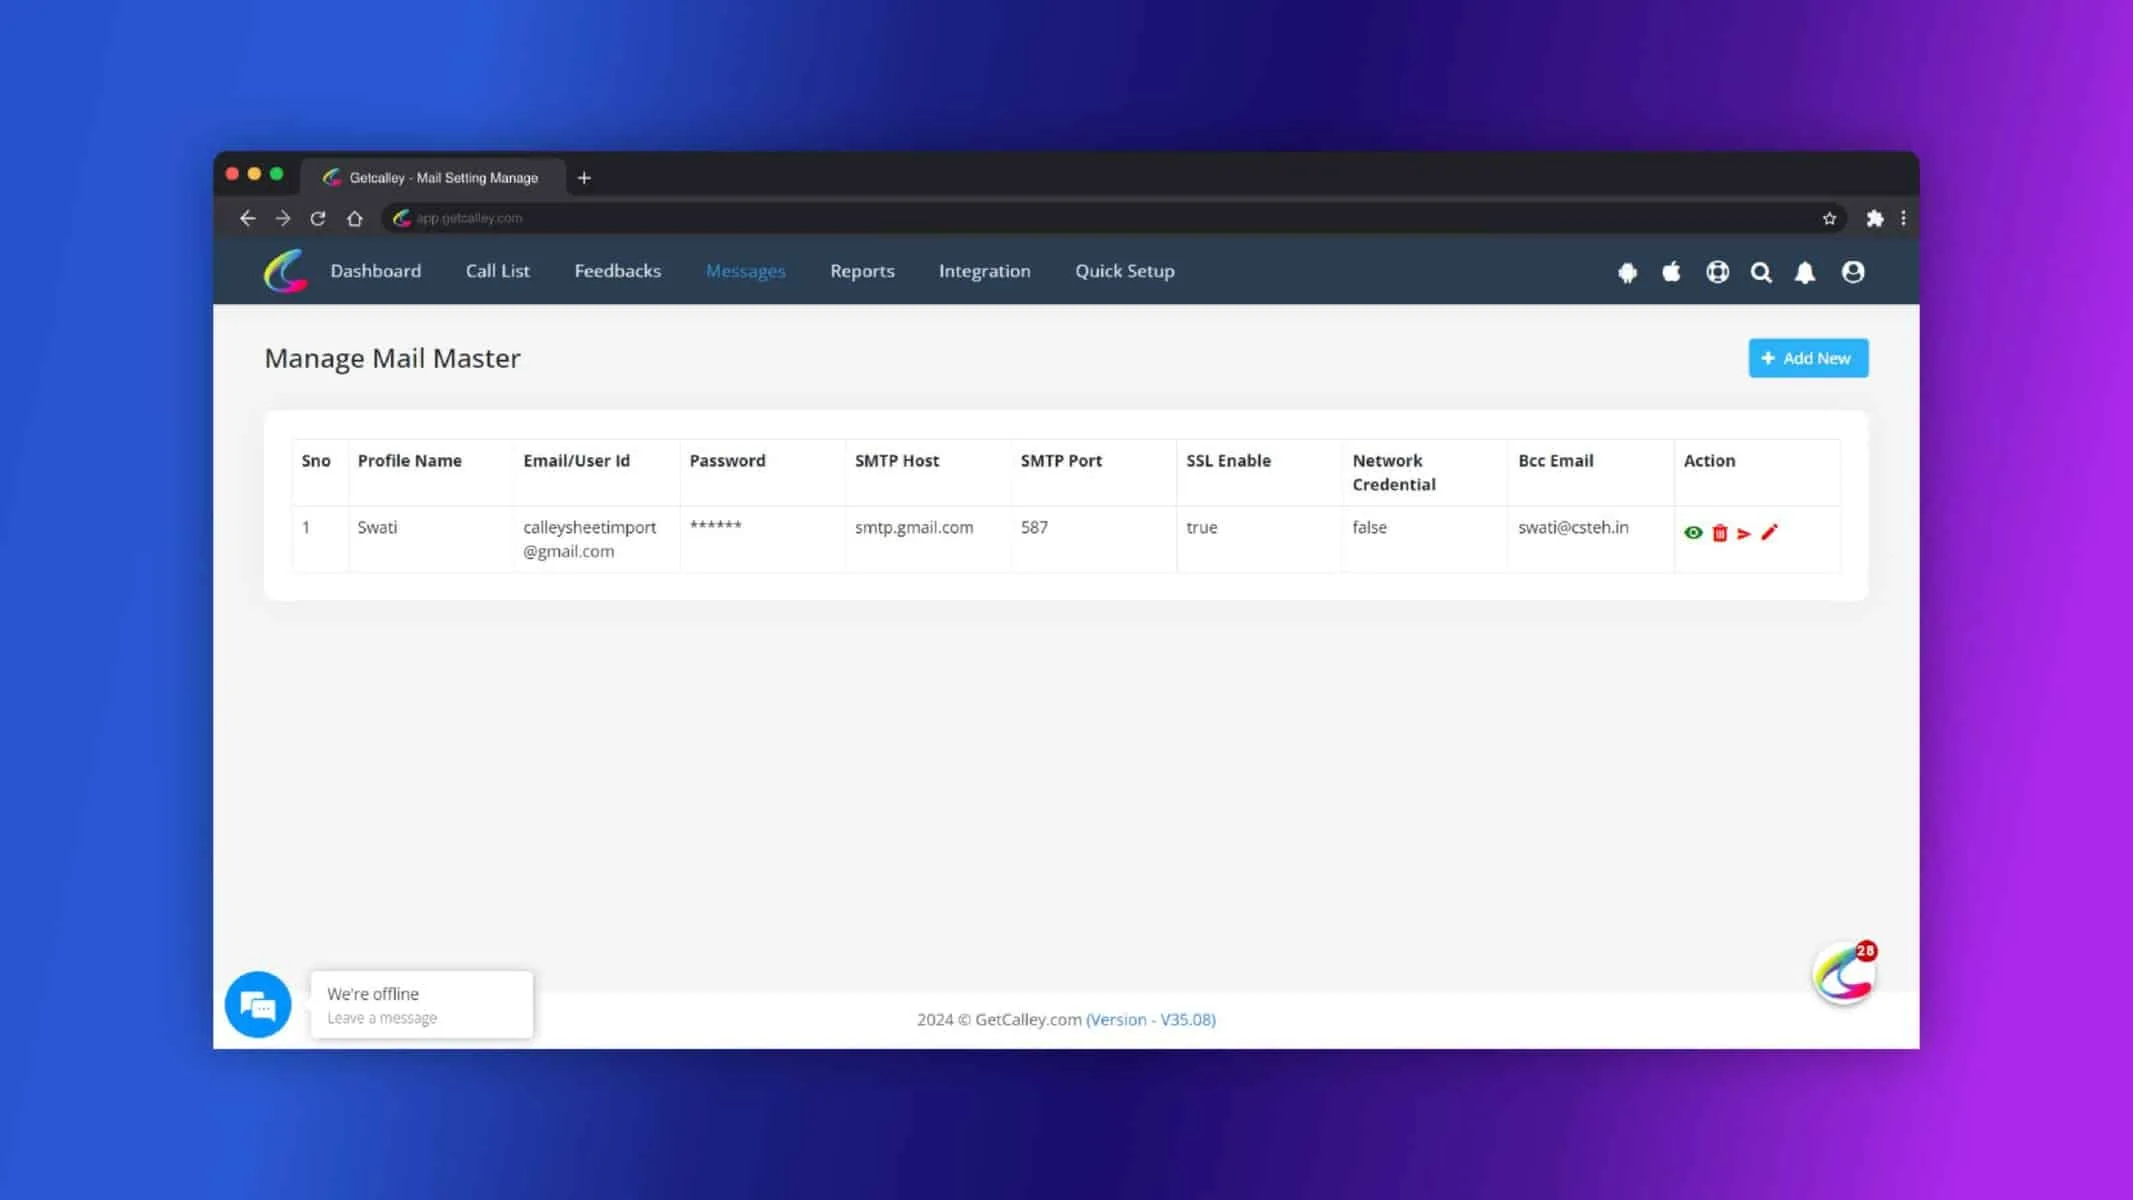Delete the Swati mail profile with trash icon
The image size is (2133, 1200).
click(x=1719, y=533)
